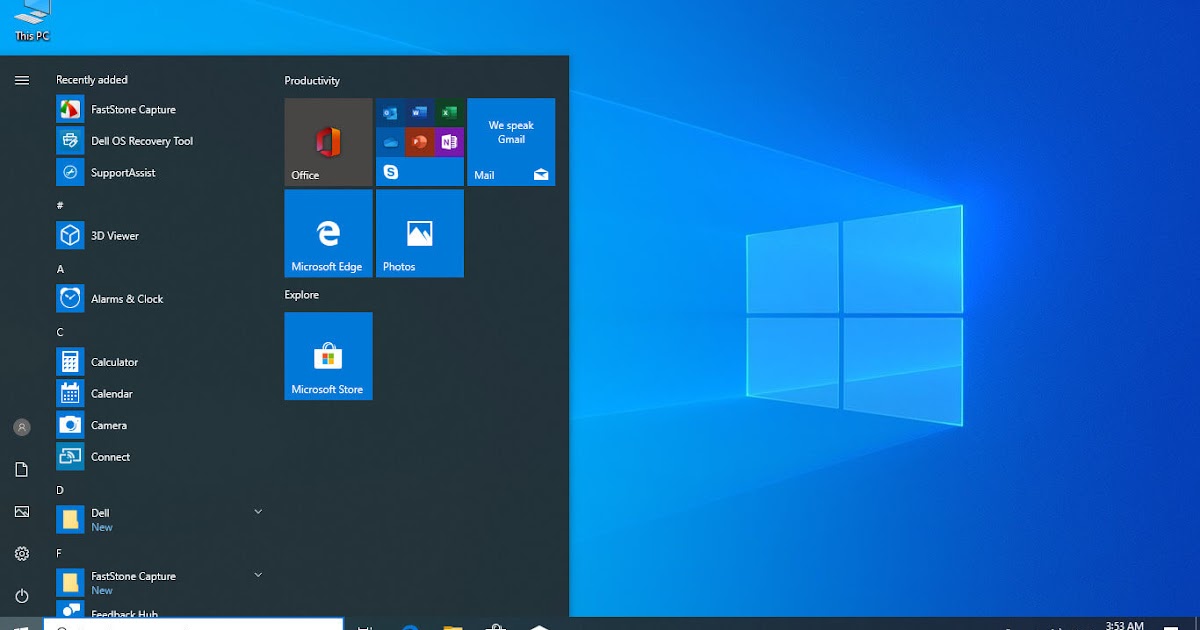Launch Outlook from the Productivity tile folder

[x=390, y=113]
